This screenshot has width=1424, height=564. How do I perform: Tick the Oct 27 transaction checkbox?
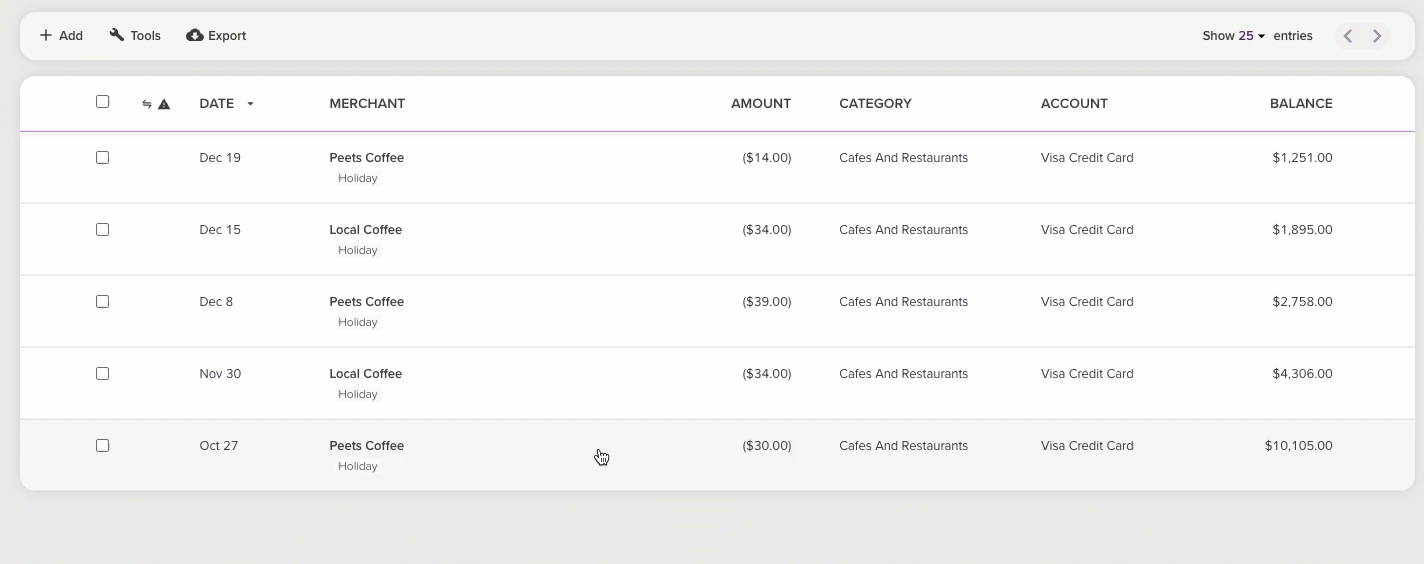click(102, 446)
